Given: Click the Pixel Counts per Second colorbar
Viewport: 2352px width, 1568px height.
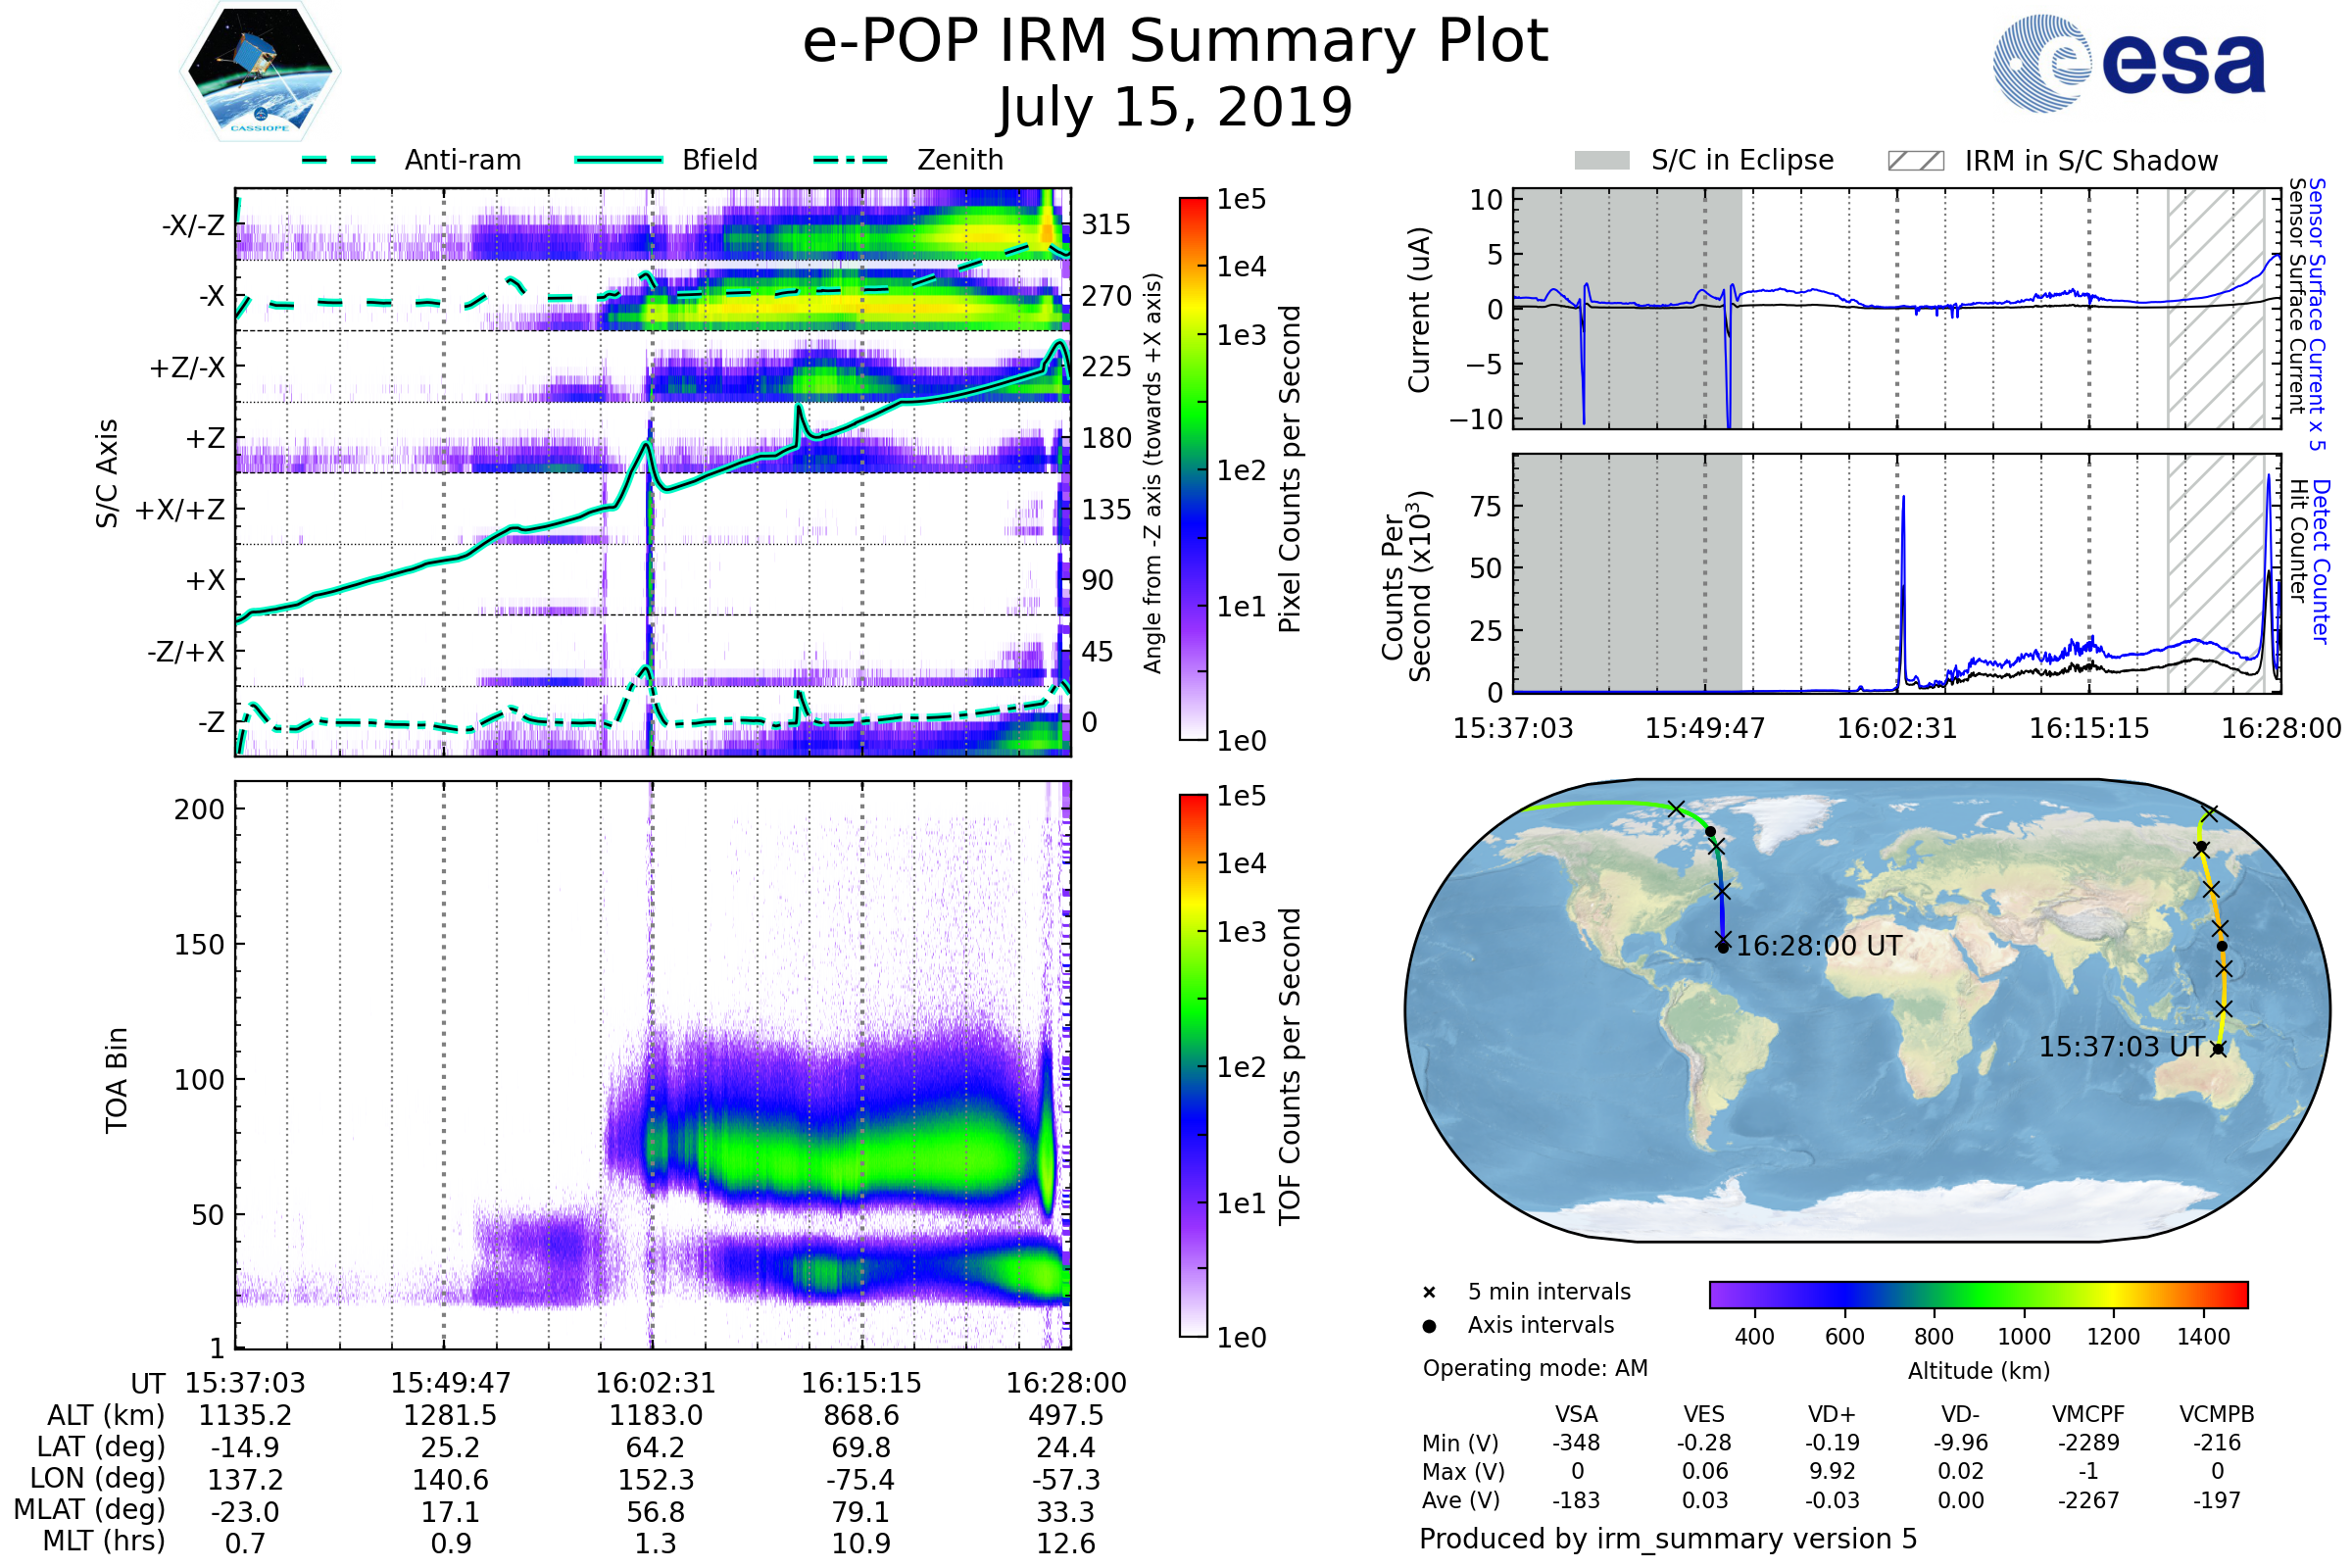Looking at the screenshot, I should 1193,468.
